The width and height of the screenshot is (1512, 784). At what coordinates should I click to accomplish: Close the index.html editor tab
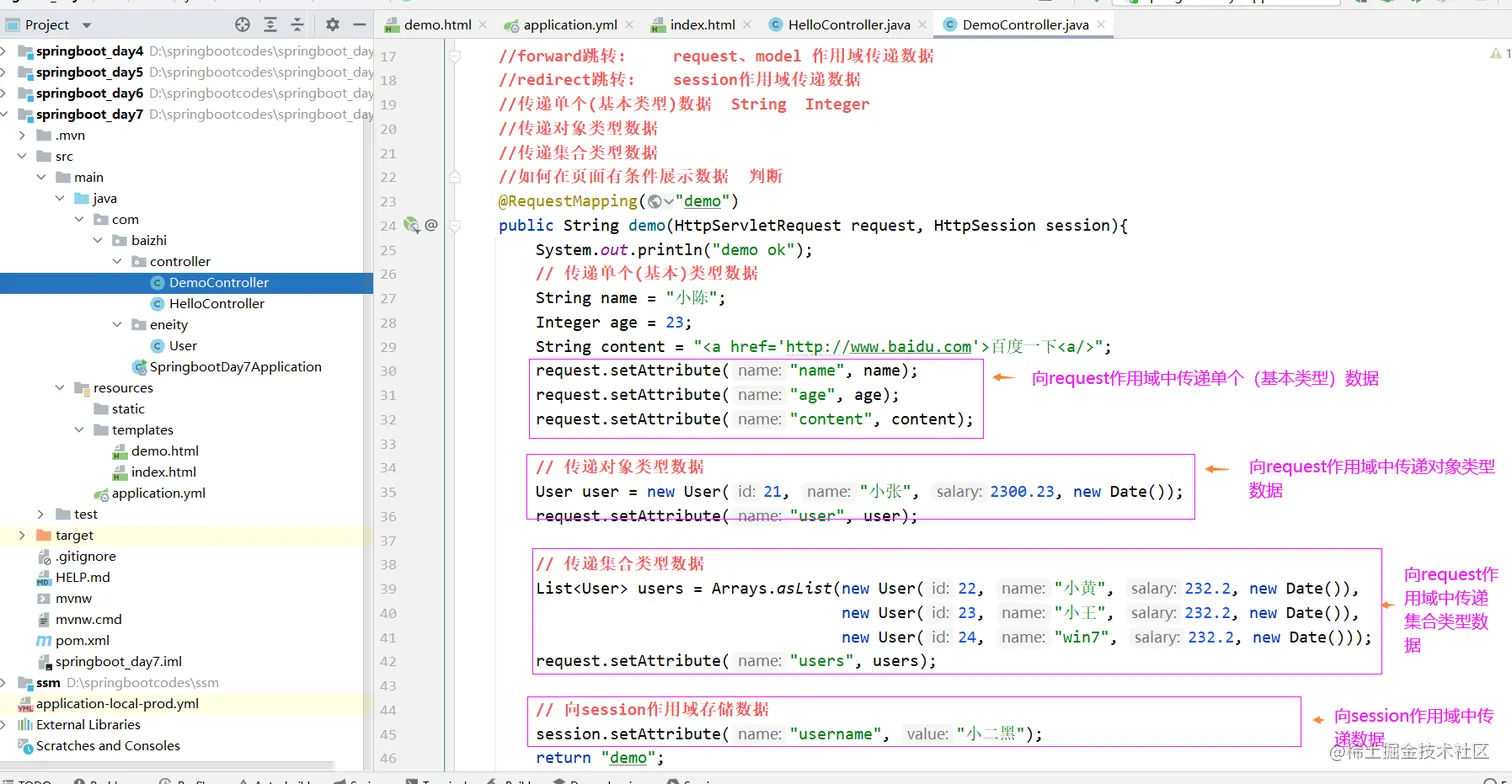click(x=747, y=24)
